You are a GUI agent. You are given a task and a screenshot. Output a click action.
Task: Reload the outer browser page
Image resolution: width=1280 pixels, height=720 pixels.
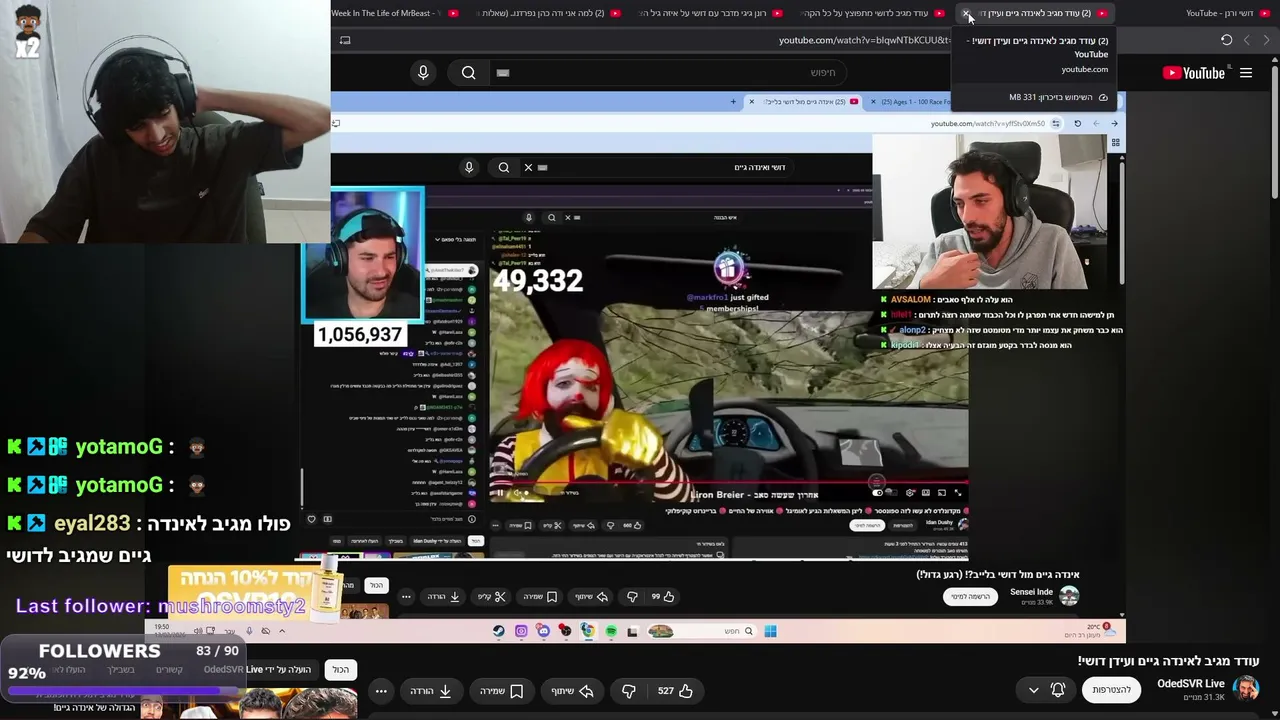(1226, 40)
